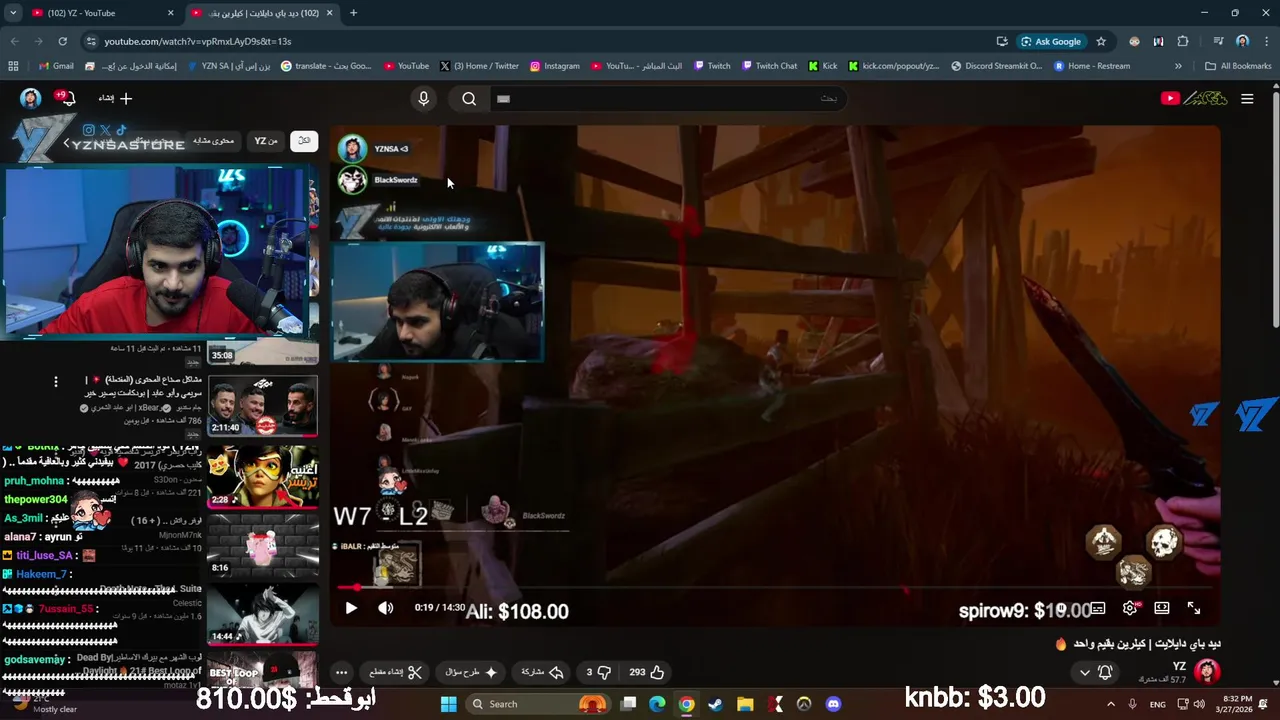
Task: Select the 'من YZ' filter chip
Action: (265, 141)
